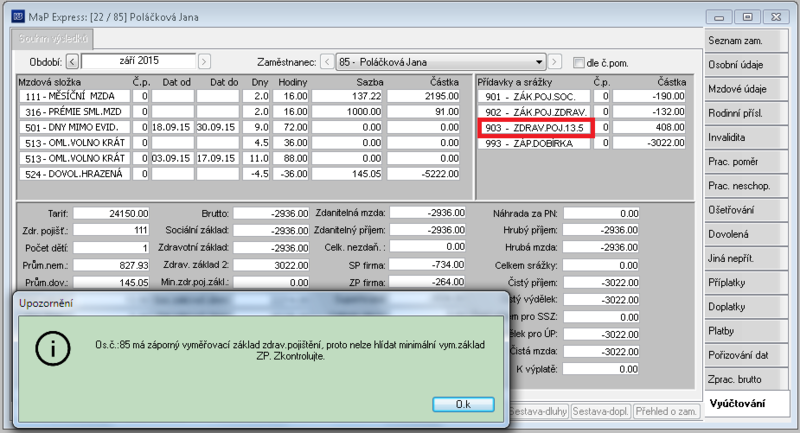The image size is (800, 433).
Task: Click the info icon in the Upozornění dialog
Action: [53, 348]
